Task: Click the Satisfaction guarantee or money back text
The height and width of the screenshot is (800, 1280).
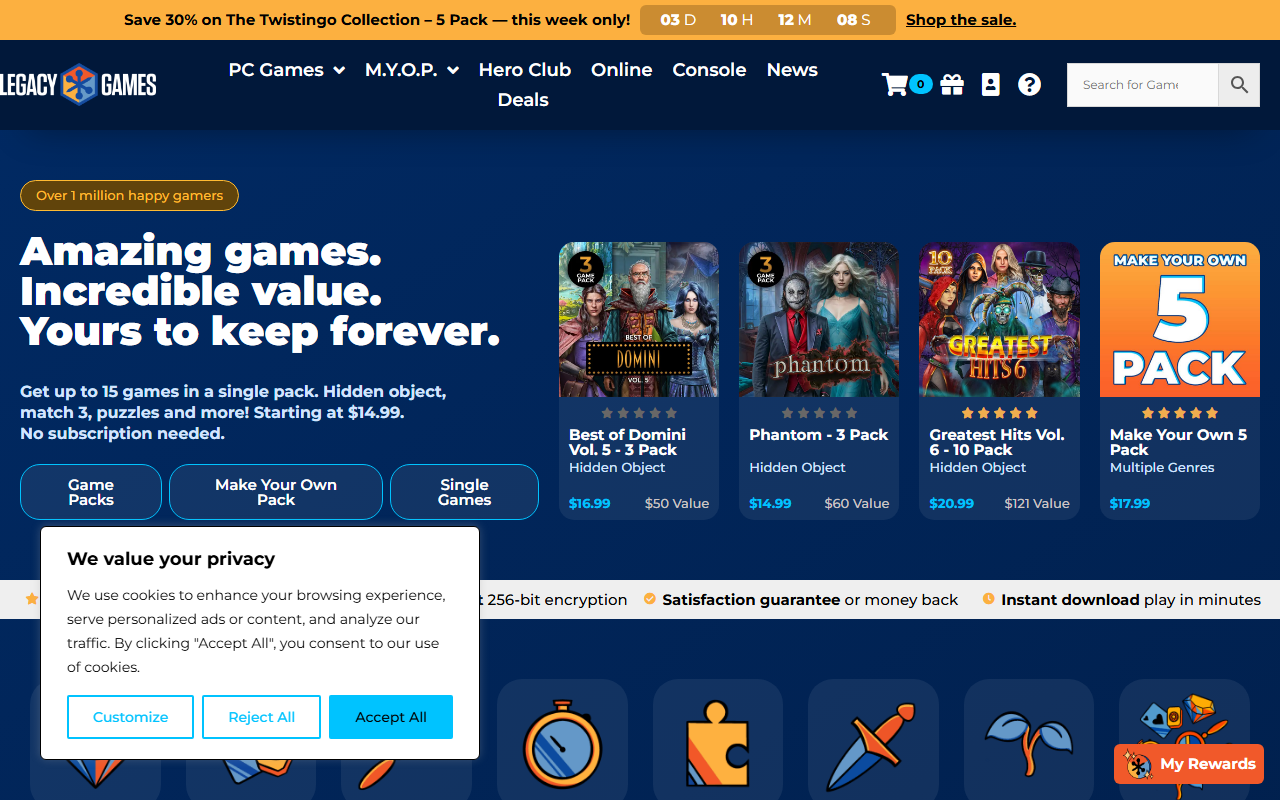Action: pos(810,600)
